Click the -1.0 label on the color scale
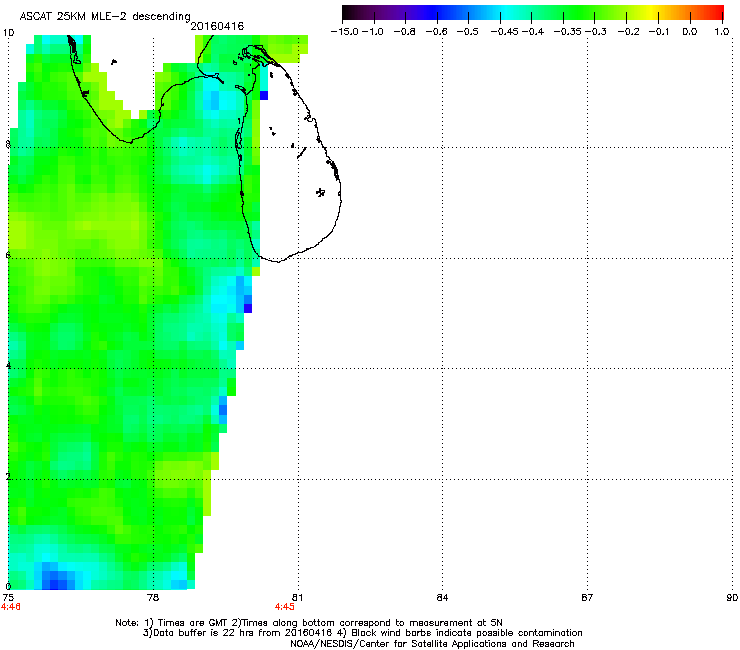This screenshot has width=740, height=650. click(373, 32)
